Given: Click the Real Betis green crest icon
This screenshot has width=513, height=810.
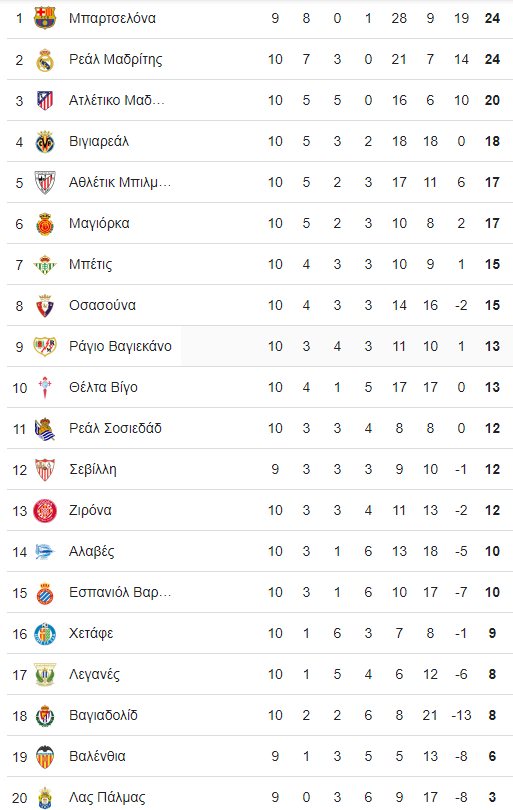Looking at the screenshot, I should point(45,264).
